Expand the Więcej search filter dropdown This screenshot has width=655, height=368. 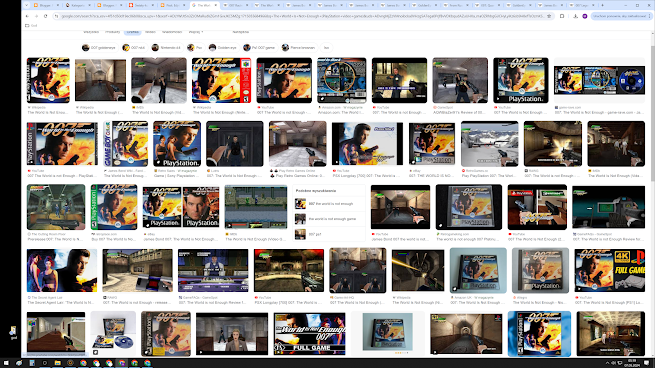(195, 32)
